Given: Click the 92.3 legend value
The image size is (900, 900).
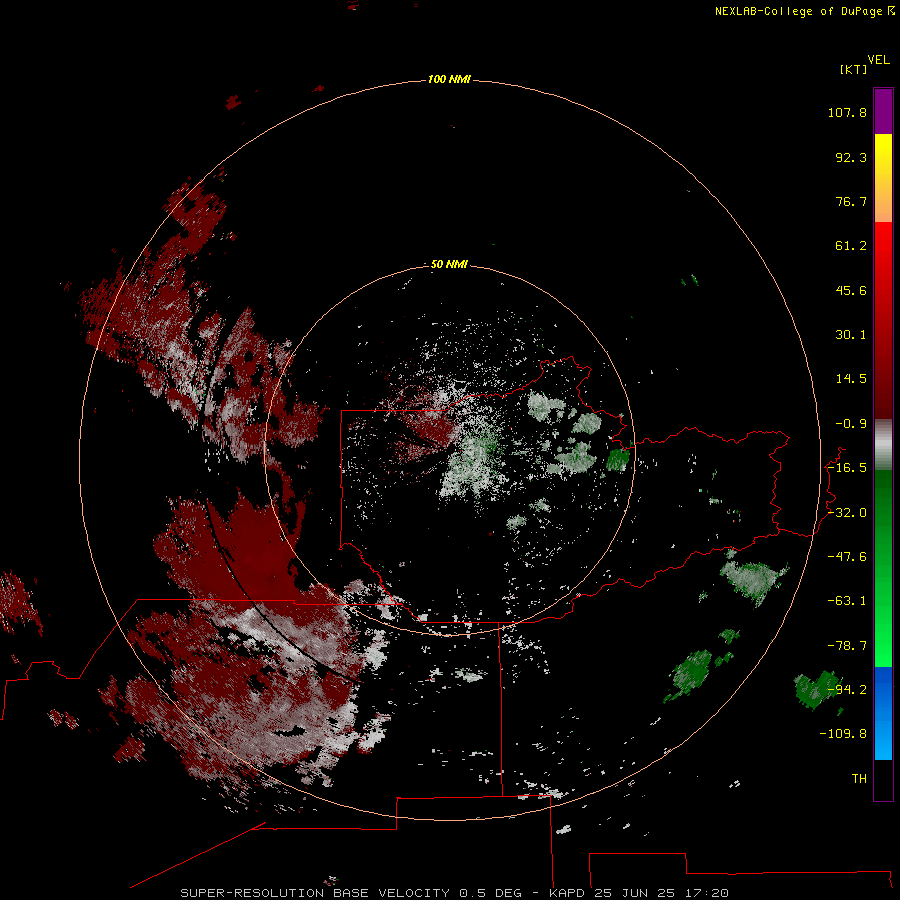Looking at the screenshot, I should [851, 157].
